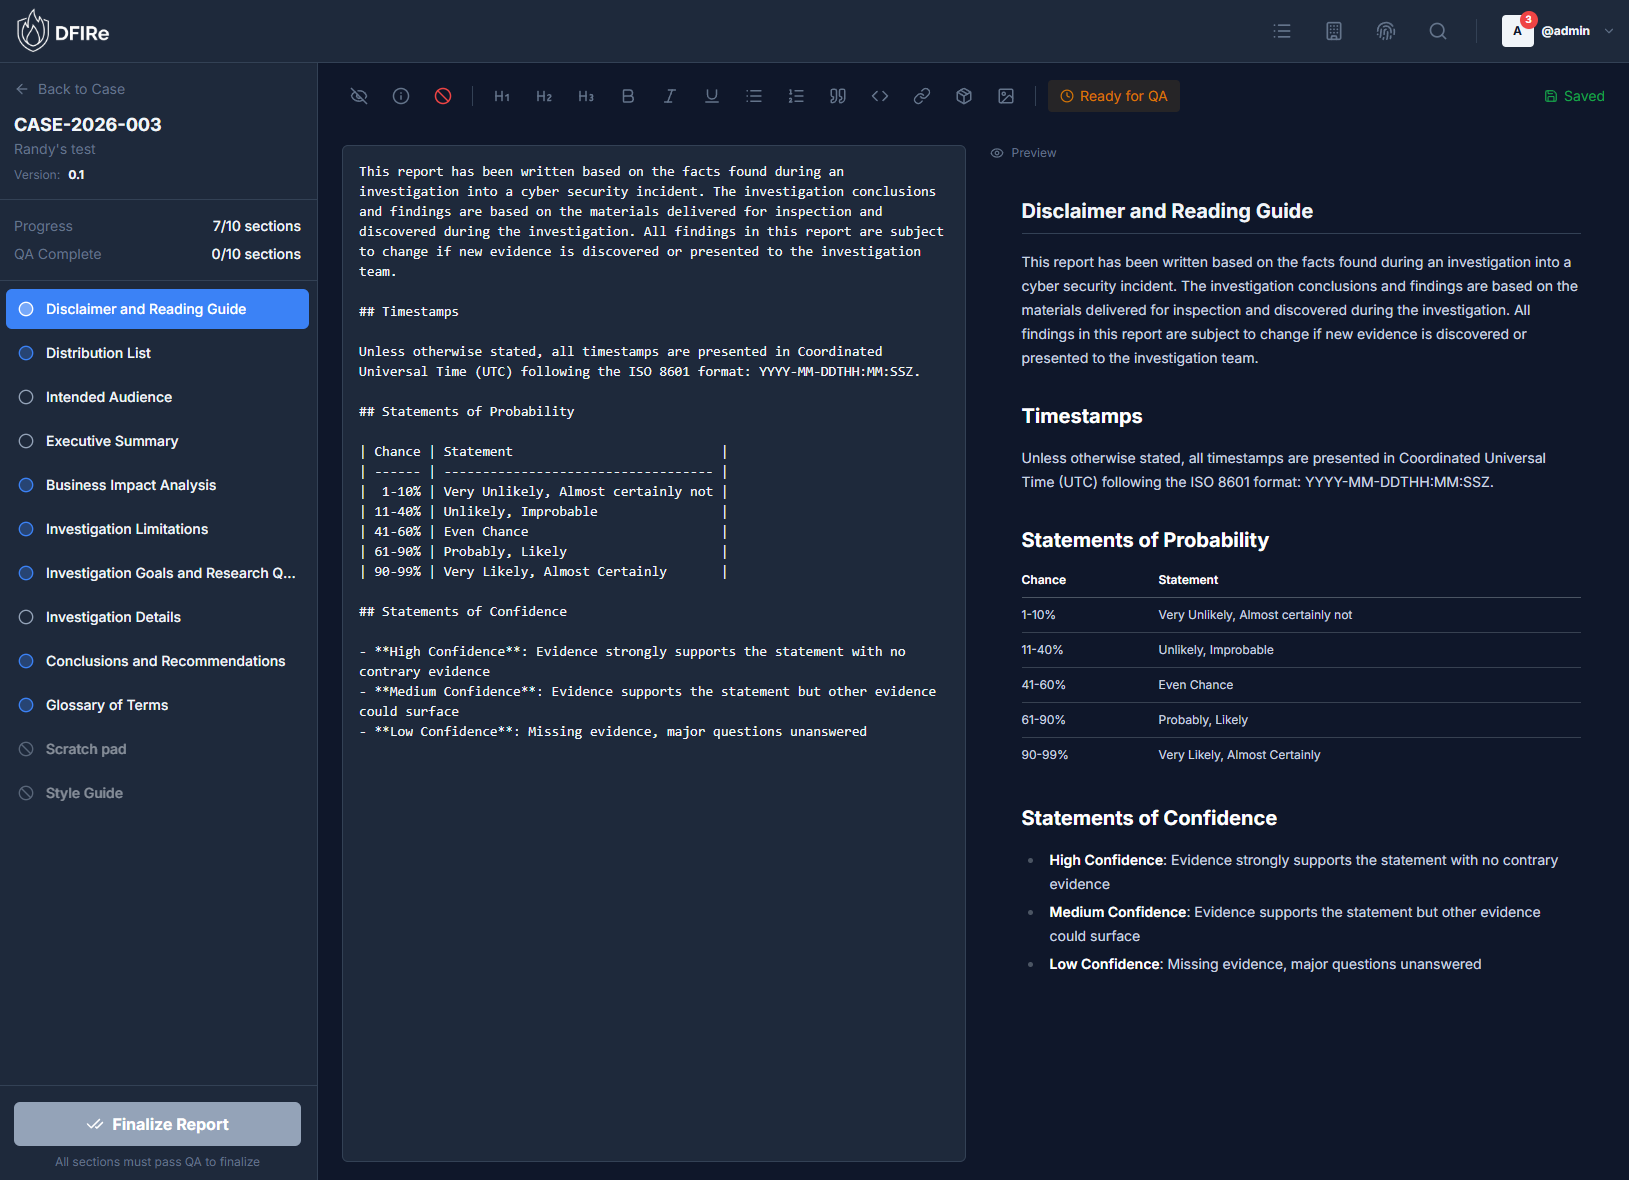This screenshot has height=1180, width=1629.
Task: Click the Ready for QA button
Action: coord(1113,96)
